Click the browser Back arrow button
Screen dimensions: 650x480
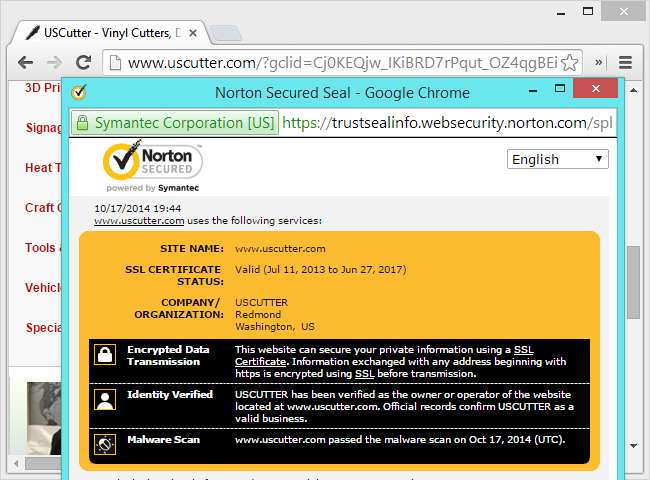pos(25,62)
